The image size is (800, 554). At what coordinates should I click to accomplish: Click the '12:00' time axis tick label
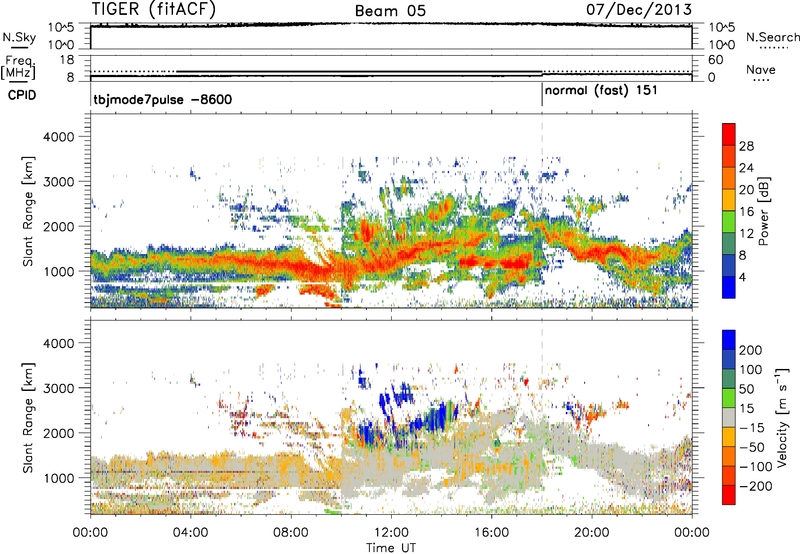coord(391,533)
